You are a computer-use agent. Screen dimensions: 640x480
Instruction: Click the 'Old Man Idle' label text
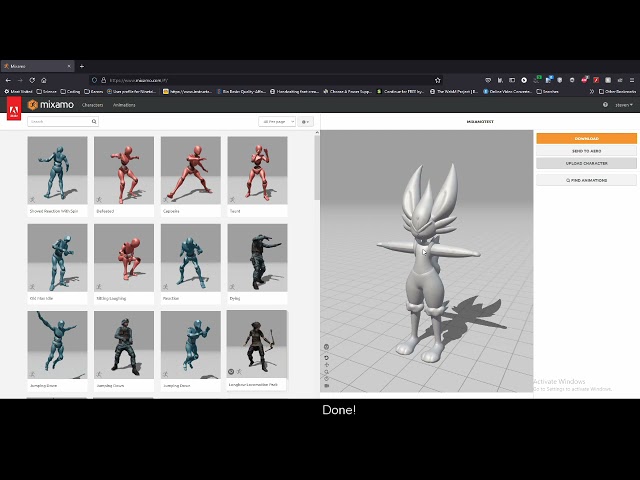41,298
